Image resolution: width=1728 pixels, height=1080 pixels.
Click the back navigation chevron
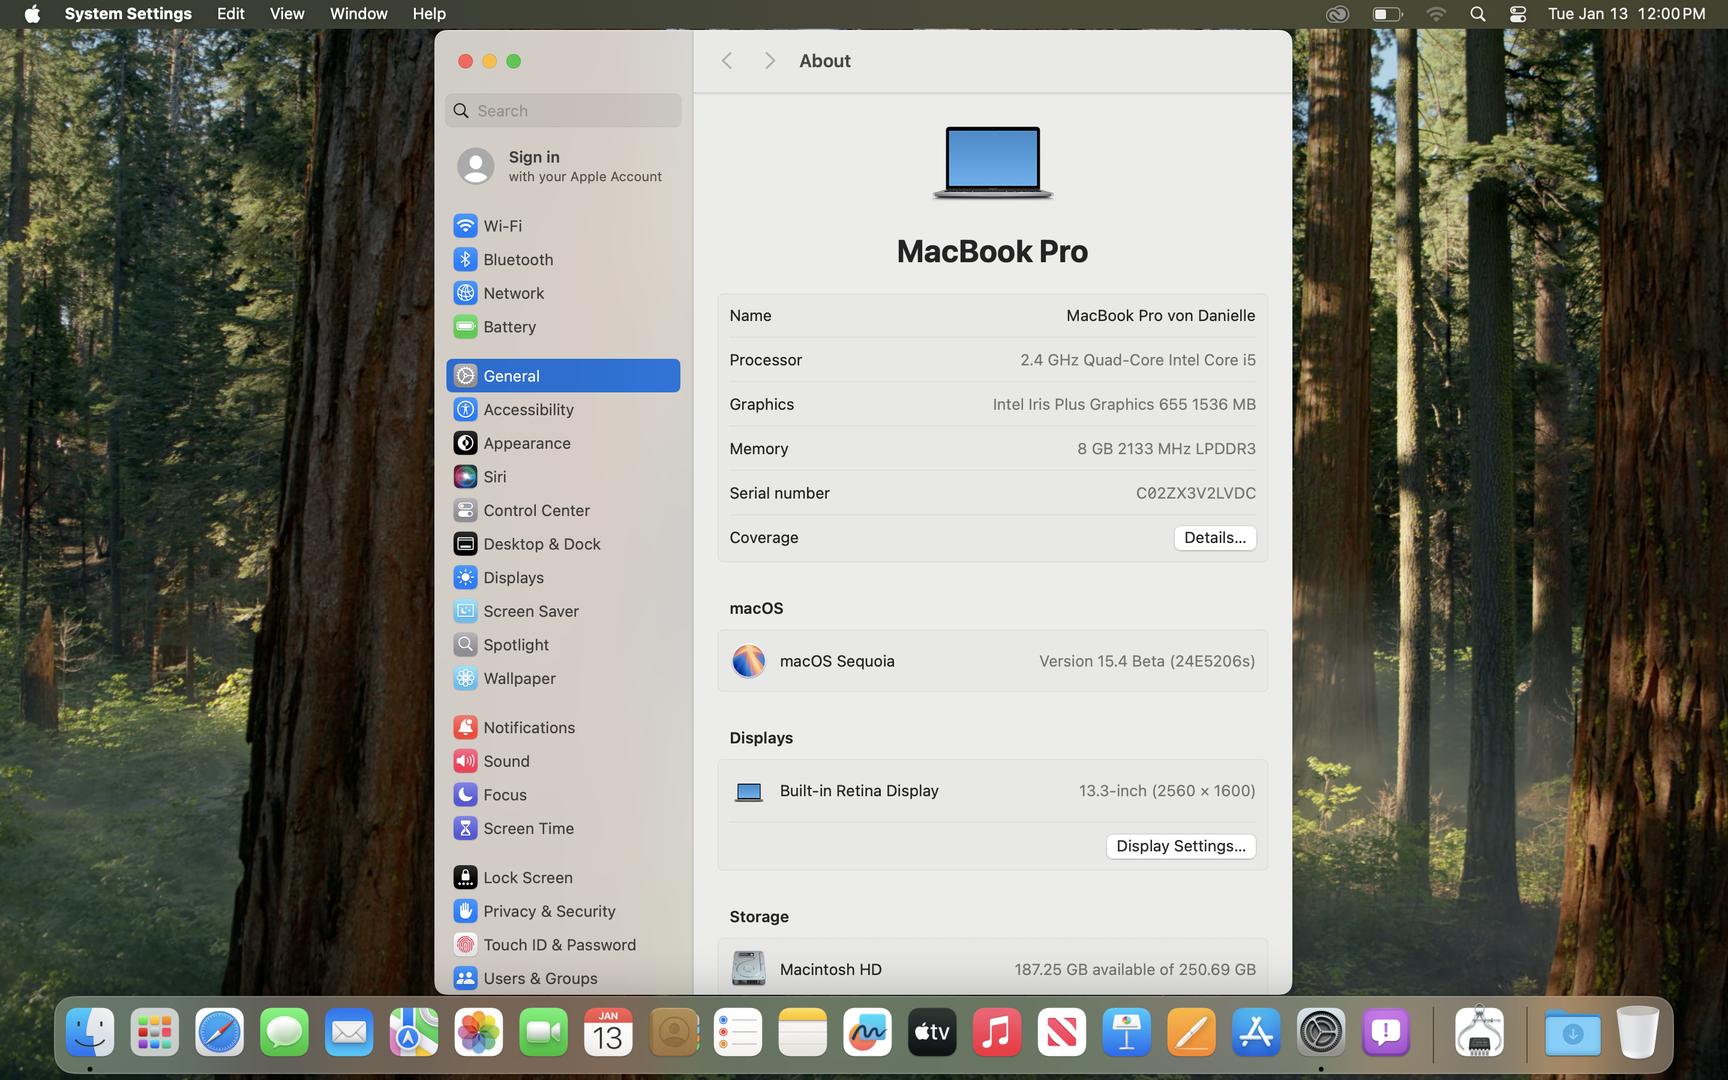pyautogui.click(x=727, y=61)
